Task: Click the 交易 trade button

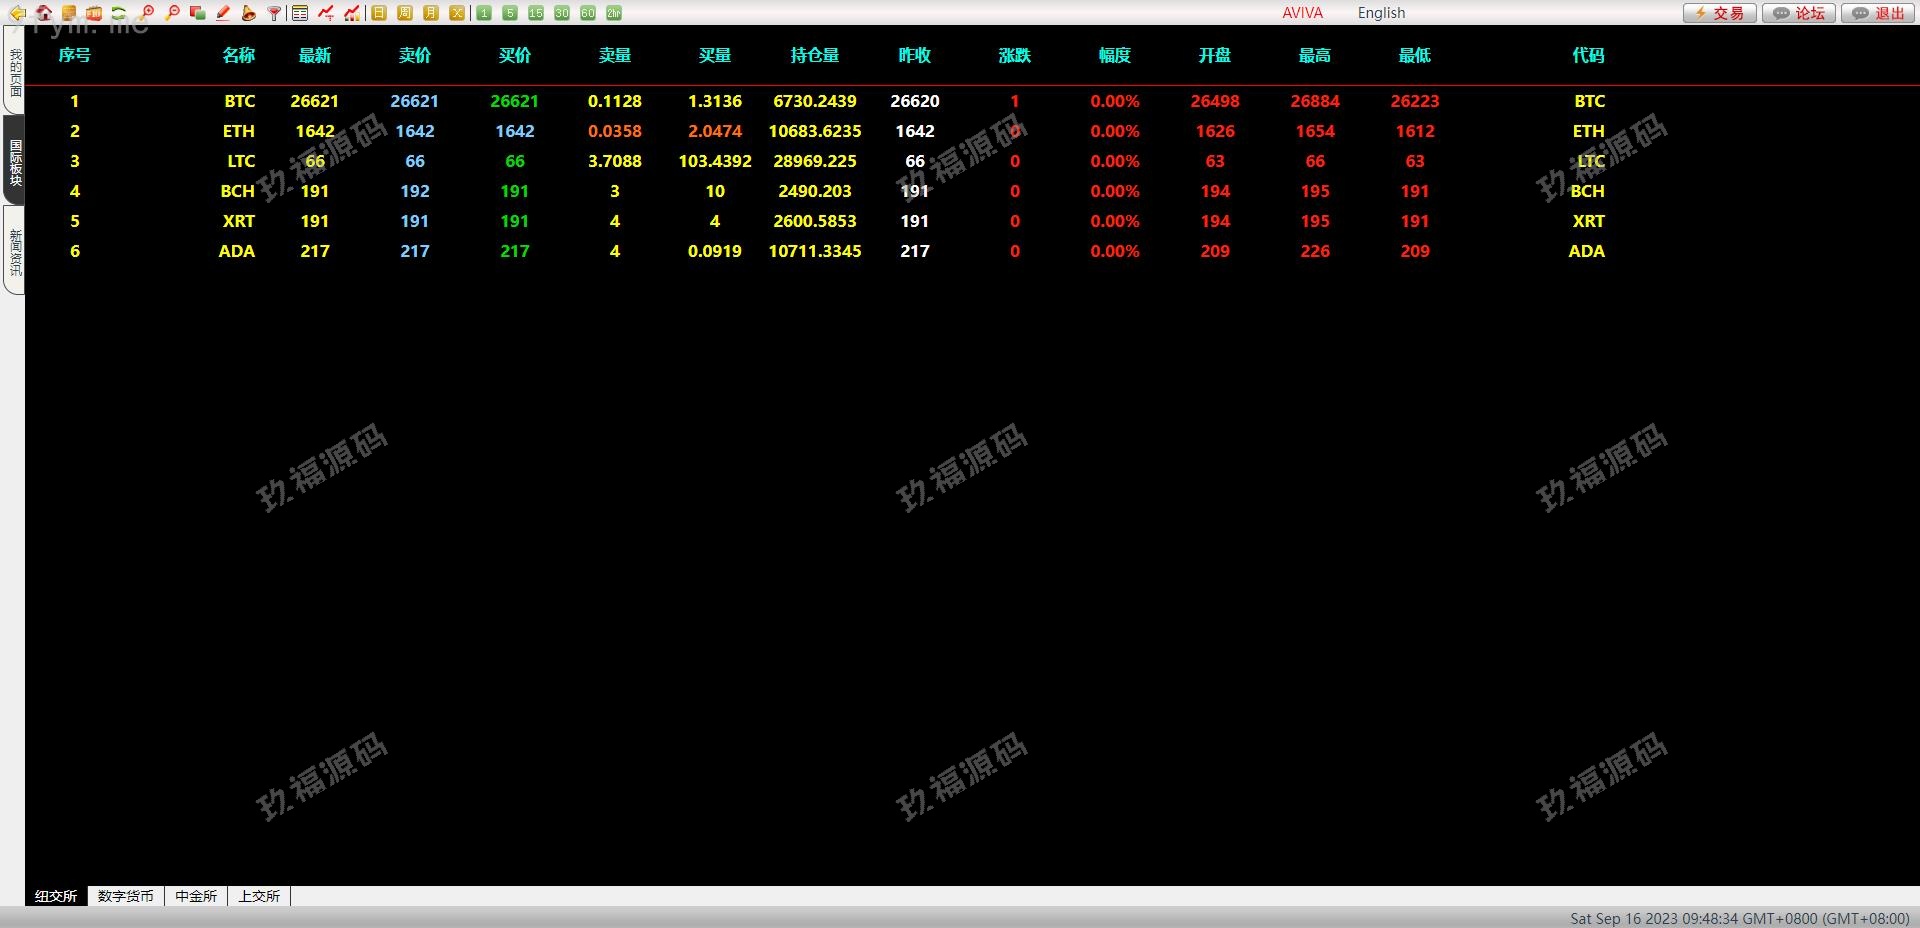Action: click(x=1719, y=13)
